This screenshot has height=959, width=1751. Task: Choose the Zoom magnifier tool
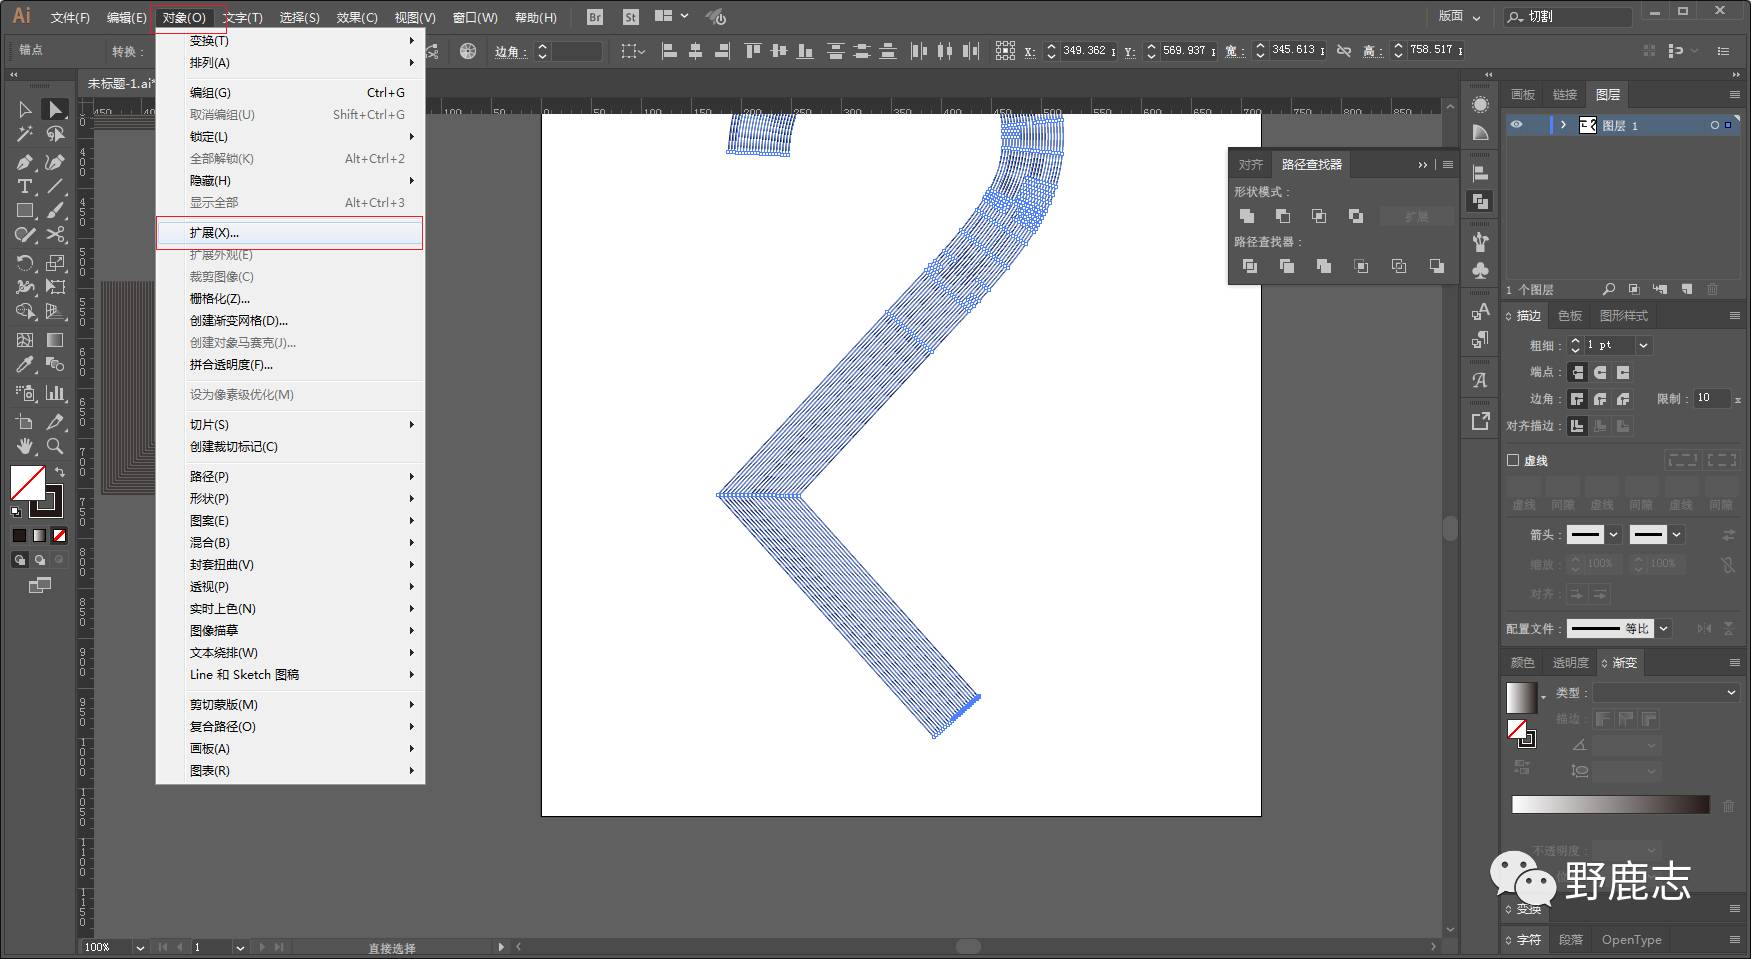(x=56, y=446)
